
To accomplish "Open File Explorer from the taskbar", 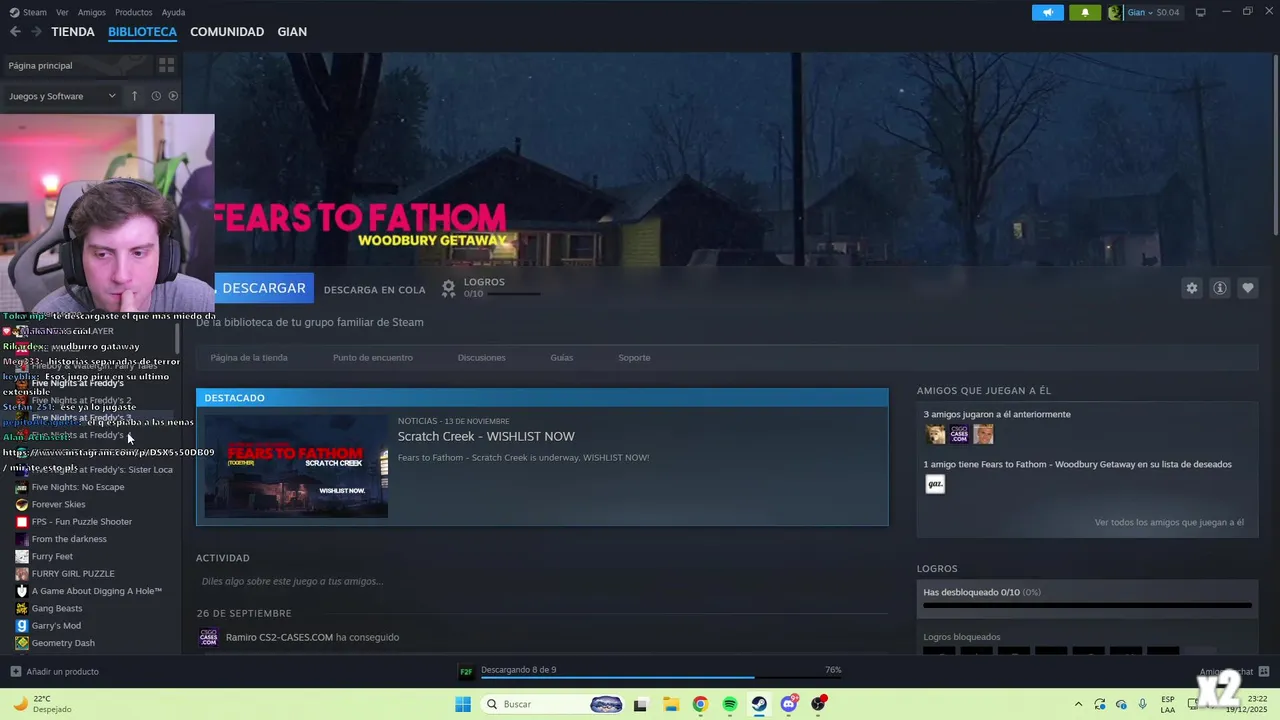I will tap(670, 704).
